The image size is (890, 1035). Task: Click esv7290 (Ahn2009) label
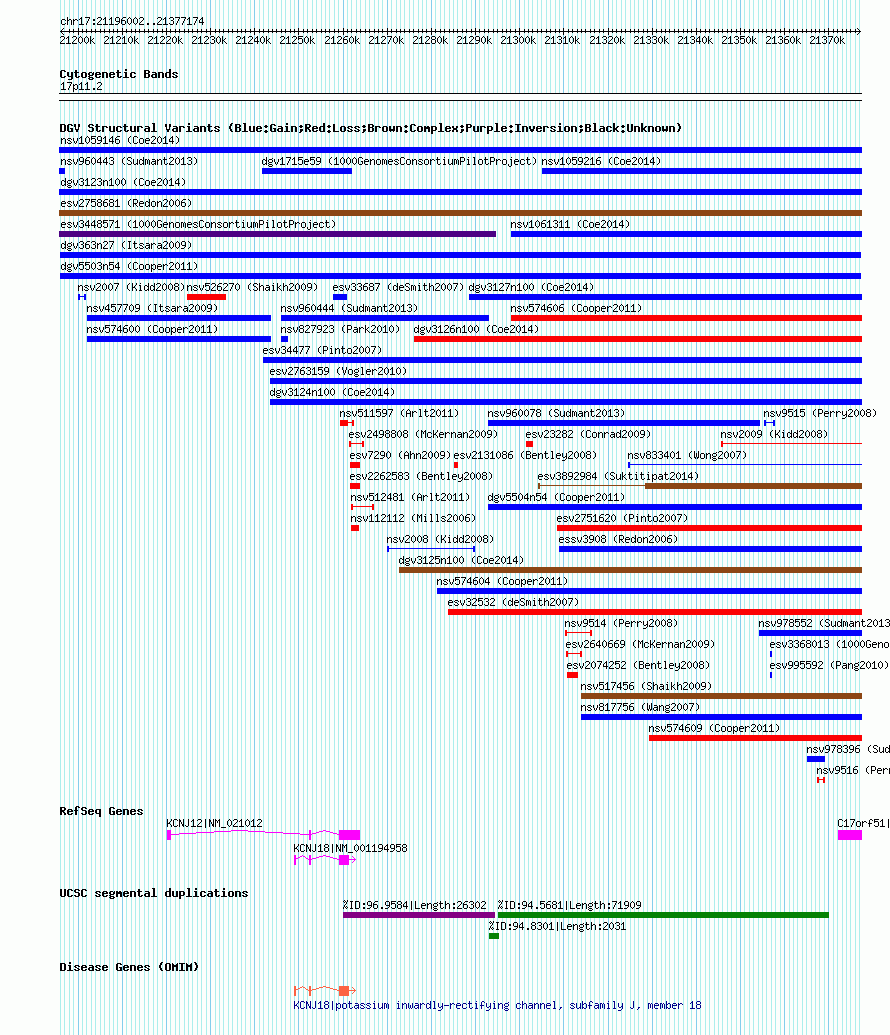click(400, 456)
